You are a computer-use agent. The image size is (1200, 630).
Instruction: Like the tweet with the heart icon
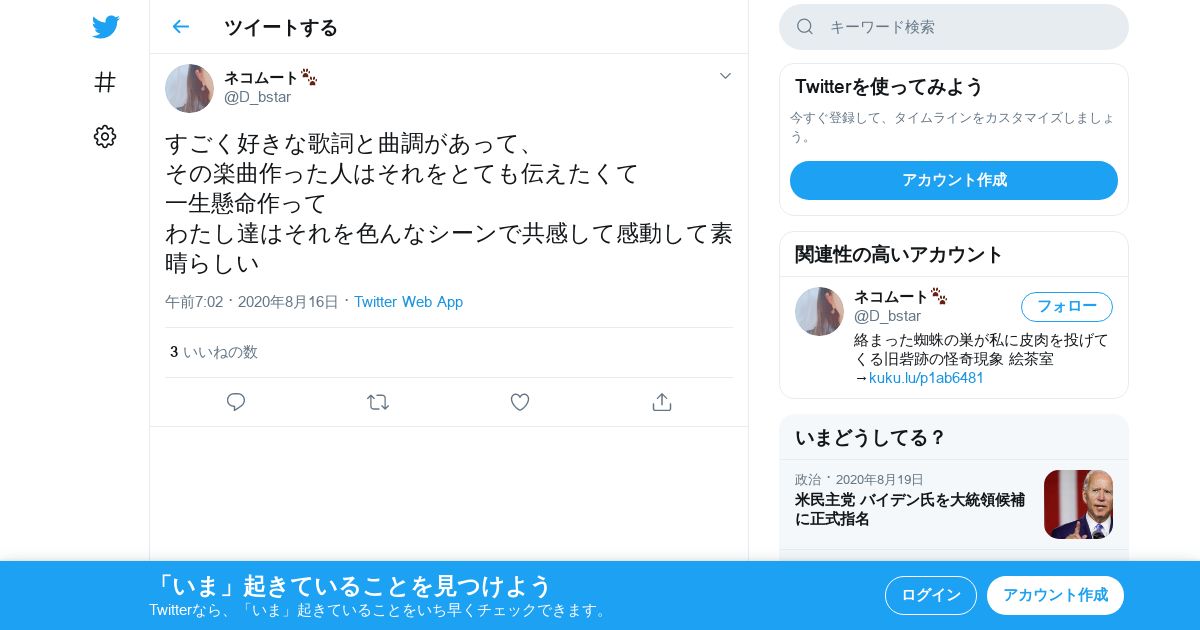[x=520, y=402]
